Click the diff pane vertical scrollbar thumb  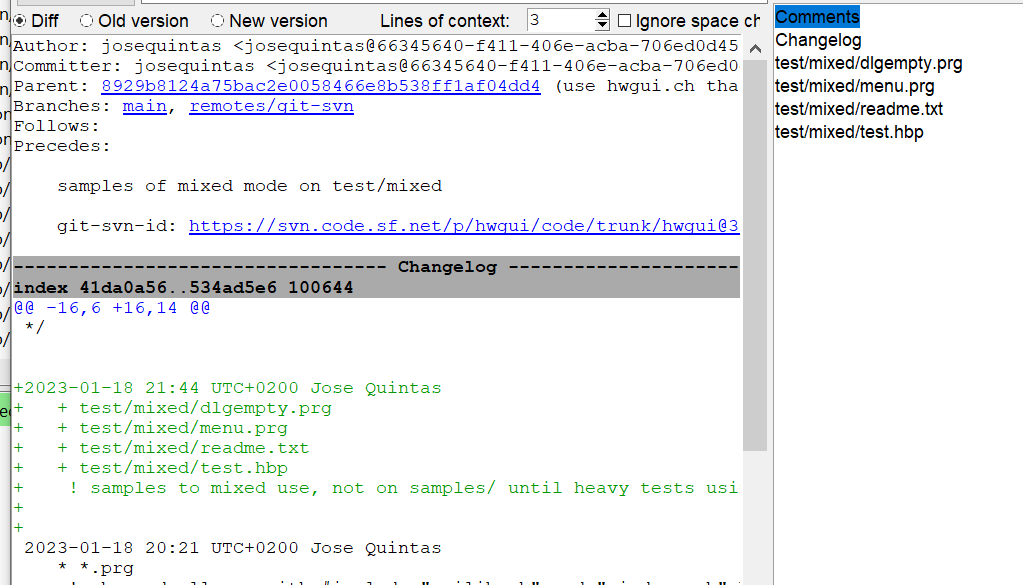point(755,255)
